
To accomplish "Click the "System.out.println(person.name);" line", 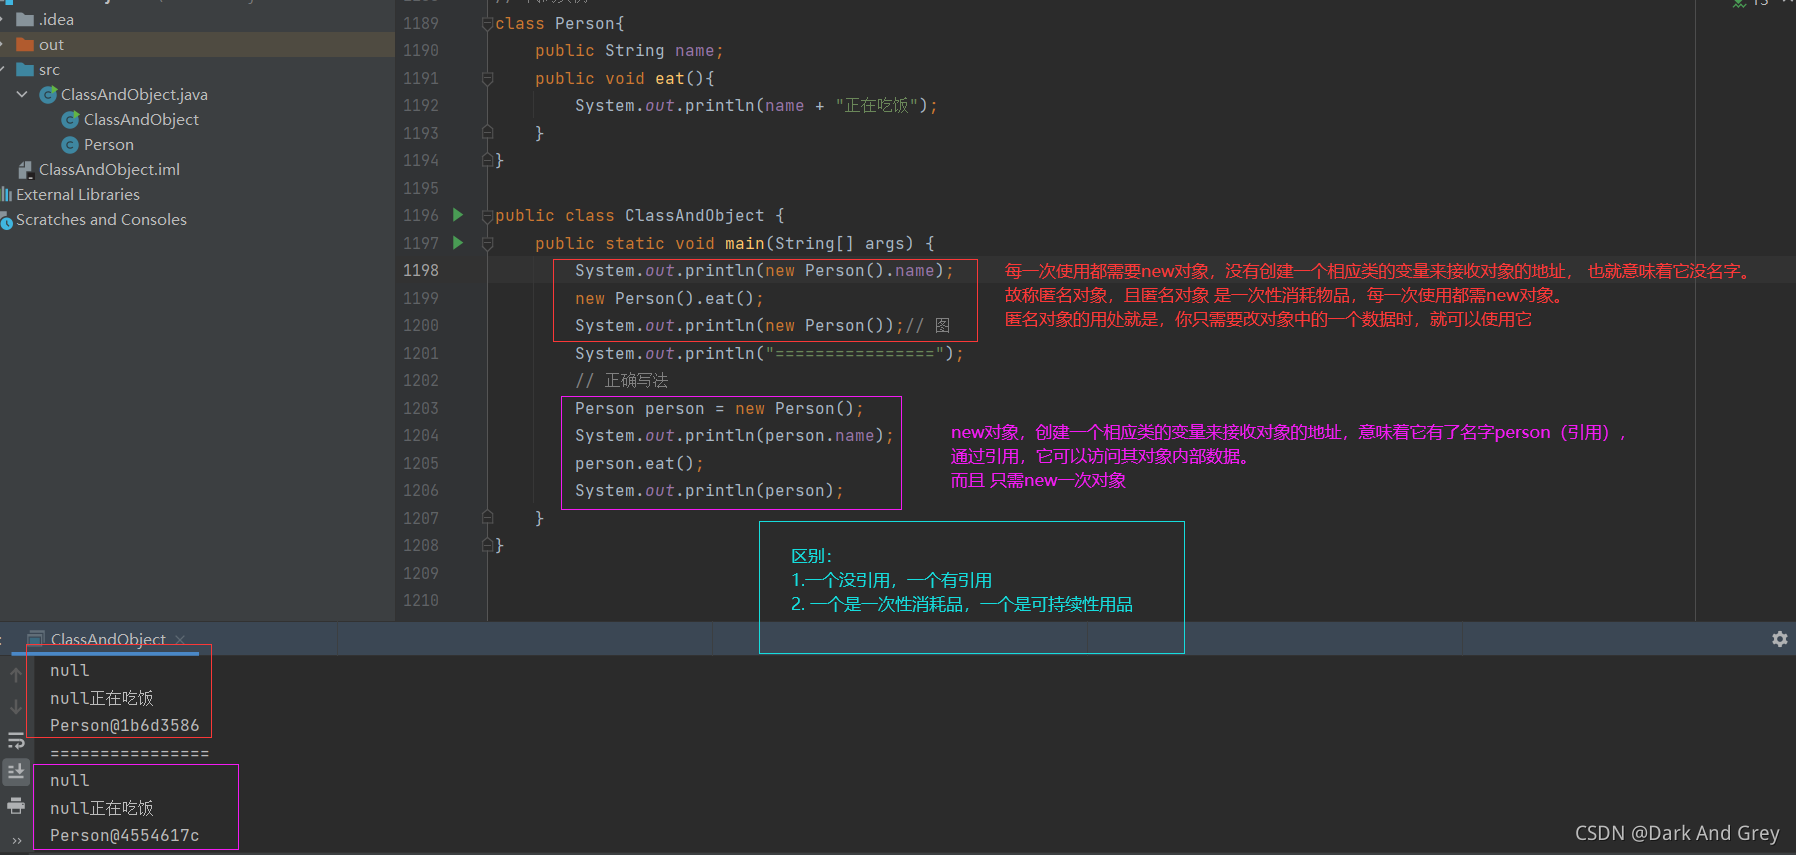I will pyautogui.click(x=734, y=435).
